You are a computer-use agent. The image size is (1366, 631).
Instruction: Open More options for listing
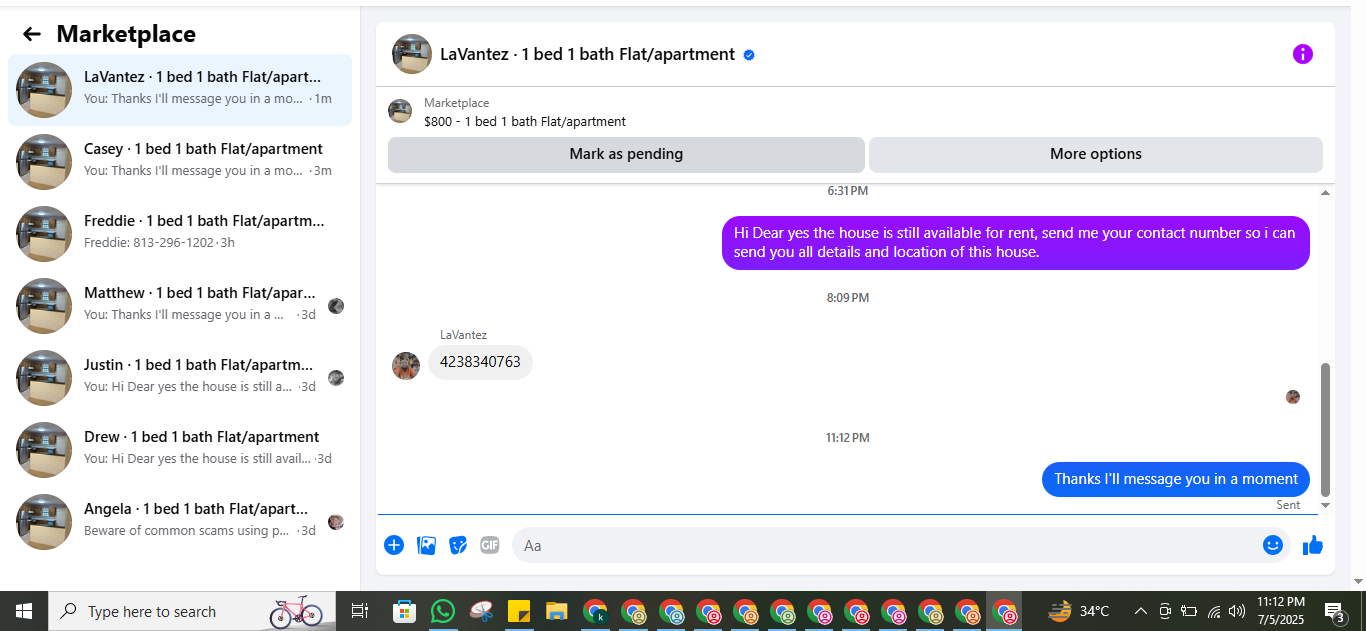coord(1096,154)
